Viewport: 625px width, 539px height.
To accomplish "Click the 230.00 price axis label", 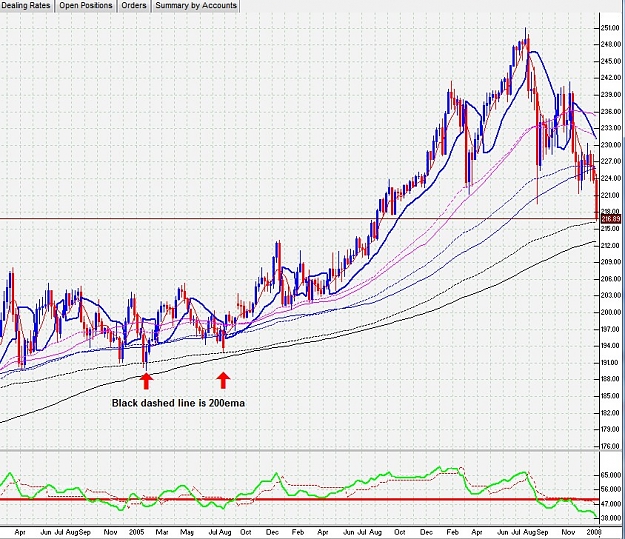I will click(x=611, y=145).
